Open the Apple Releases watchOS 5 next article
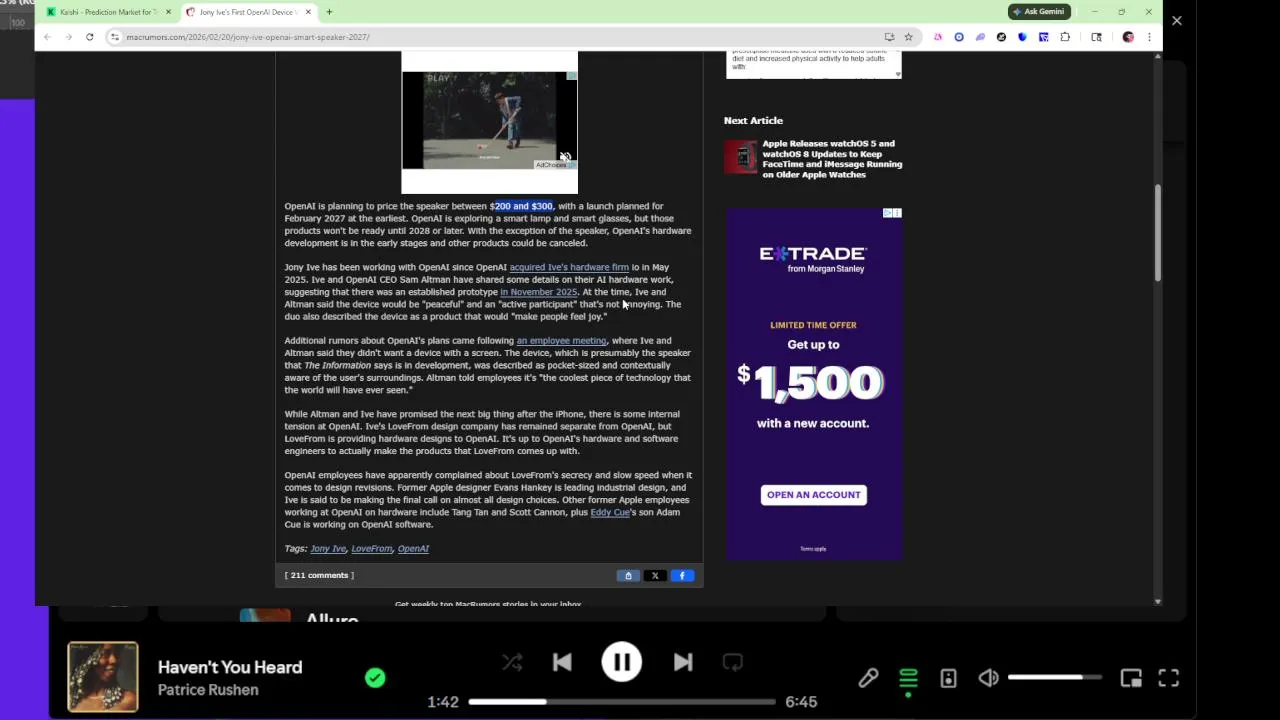Image resolution: width=1280 pixels, height=720 pixels. coord(832,159)
